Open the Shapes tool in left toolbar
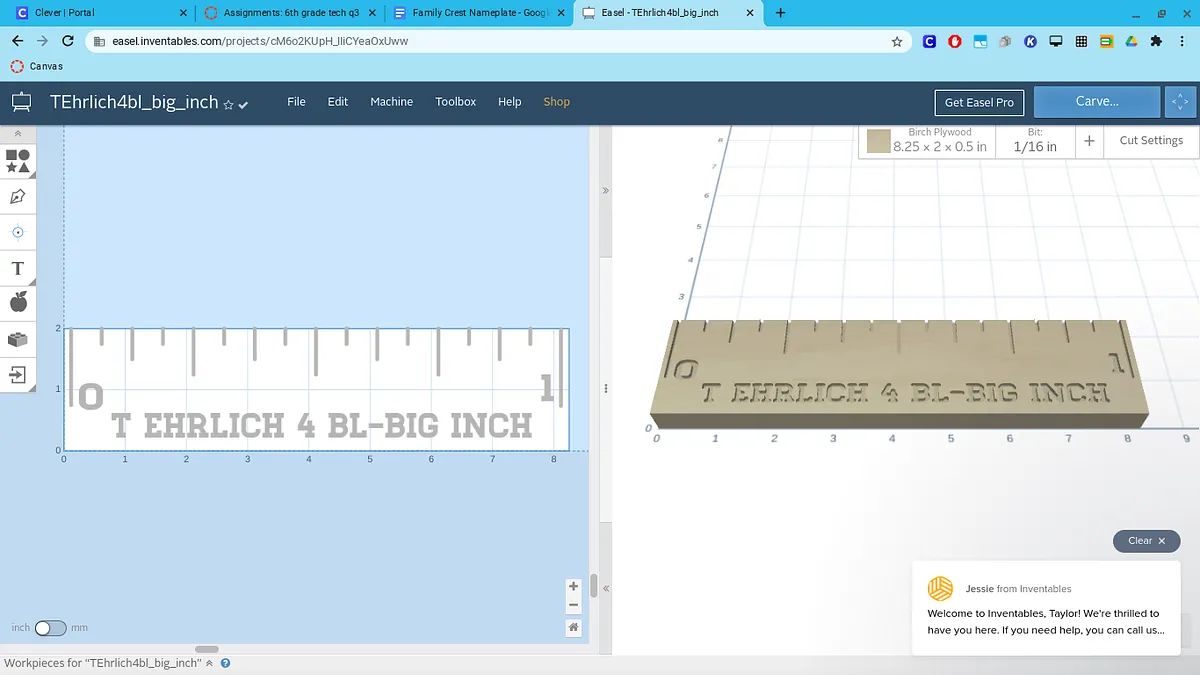 tap(17, 161)
